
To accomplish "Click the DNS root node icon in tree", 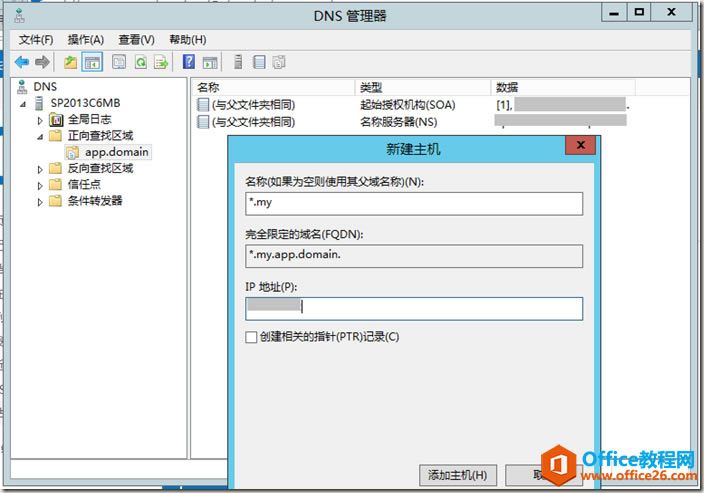I will coord(22,87).
